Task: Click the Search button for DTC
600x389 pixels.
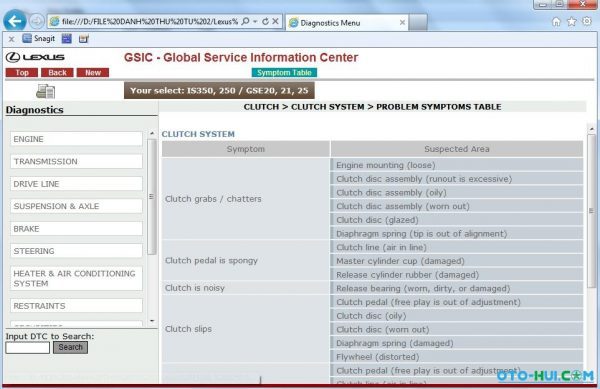Action: (70, 347)
